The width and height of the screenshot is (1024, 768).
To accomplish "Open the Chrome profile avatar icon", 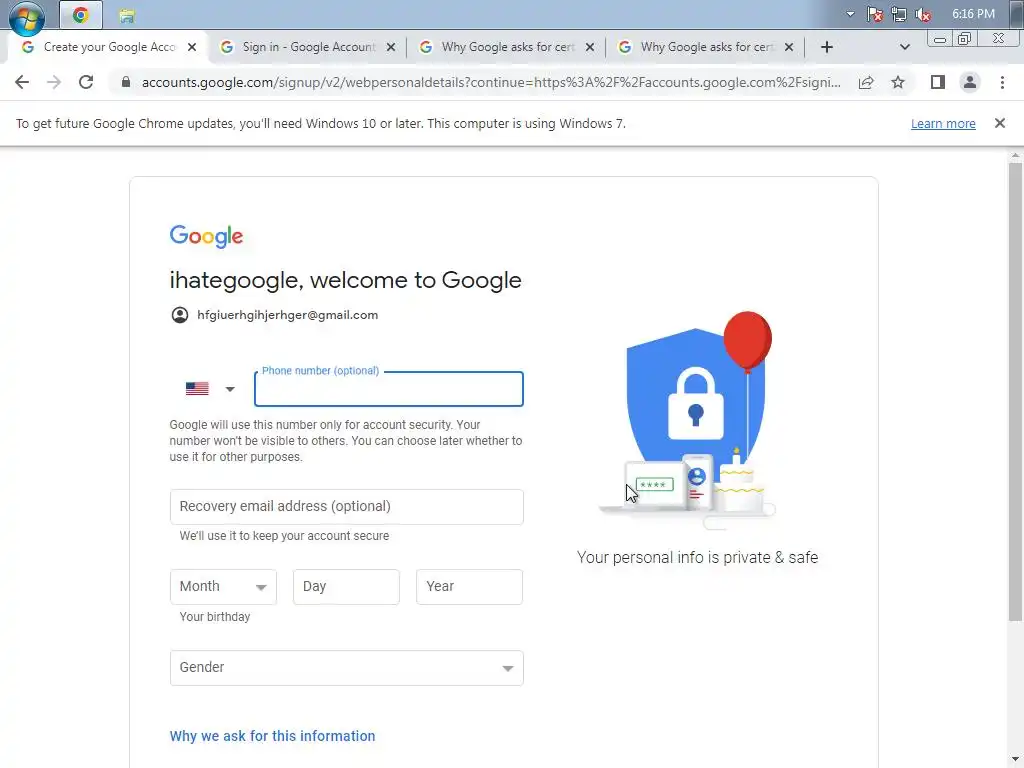I will click(x=970, y=82).
